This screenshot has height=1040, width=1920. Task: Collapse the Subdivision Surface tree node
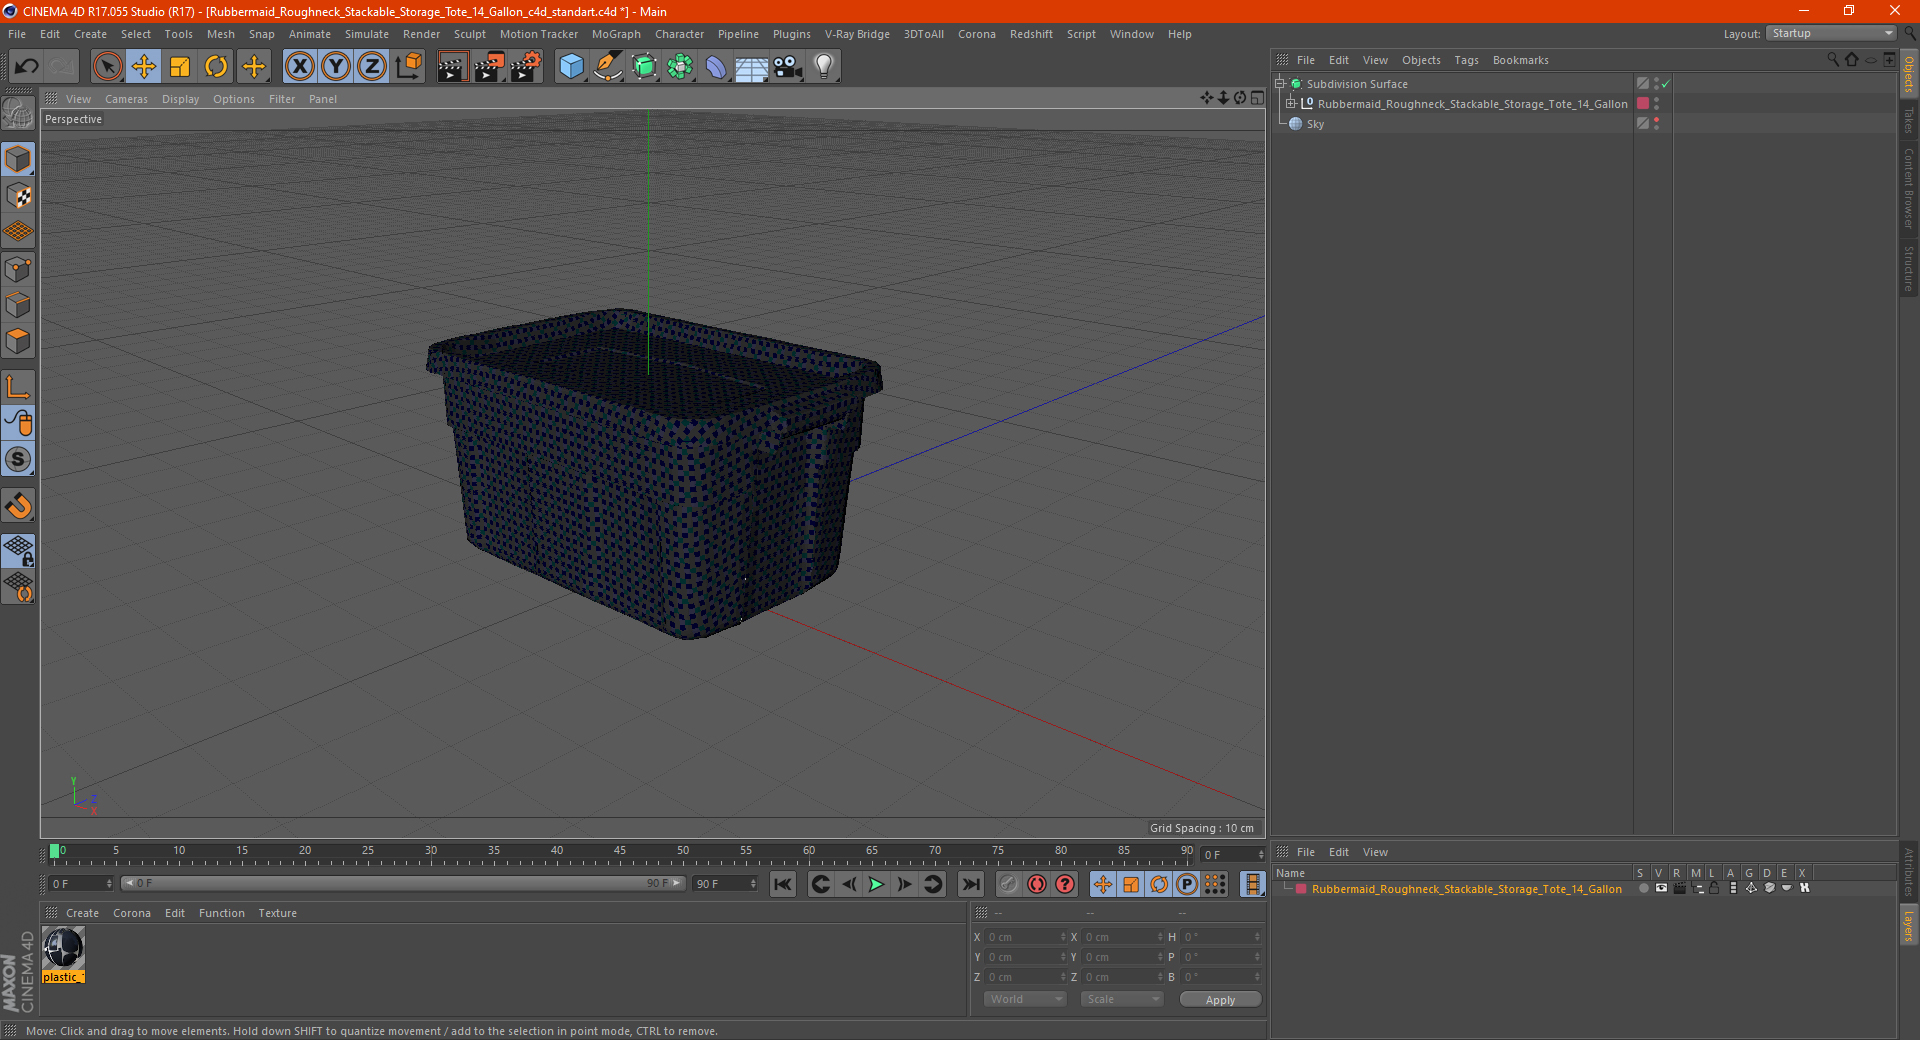1280,84
